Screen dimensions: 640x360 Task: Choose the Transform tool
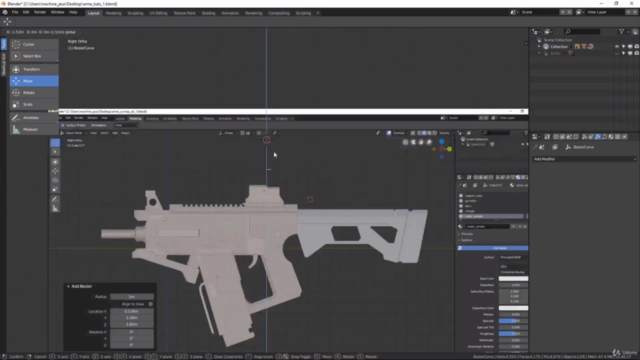[34, 69]
